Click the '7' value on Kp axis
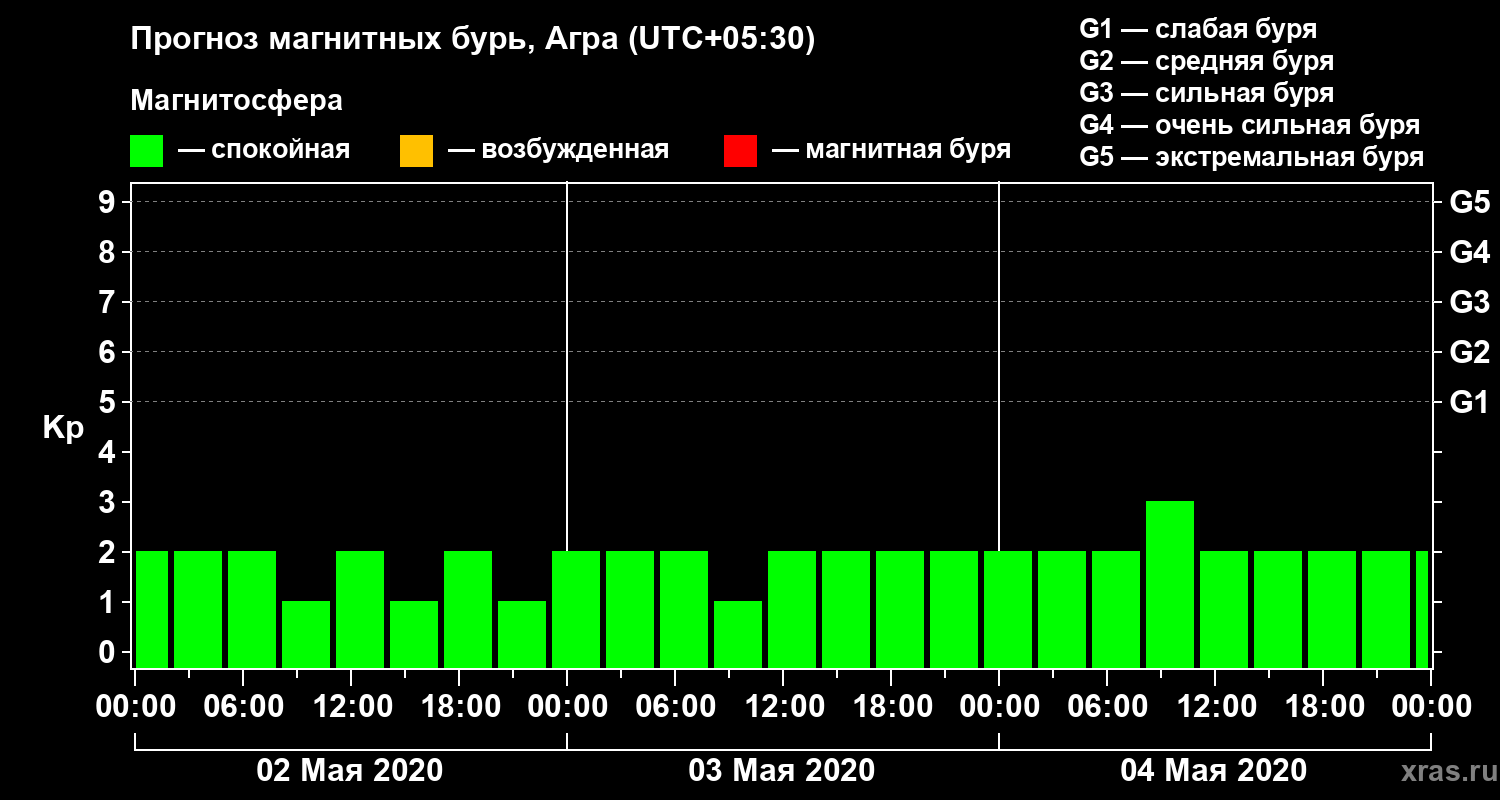This screenshot has width=1500, height=800. pos(109,302)
